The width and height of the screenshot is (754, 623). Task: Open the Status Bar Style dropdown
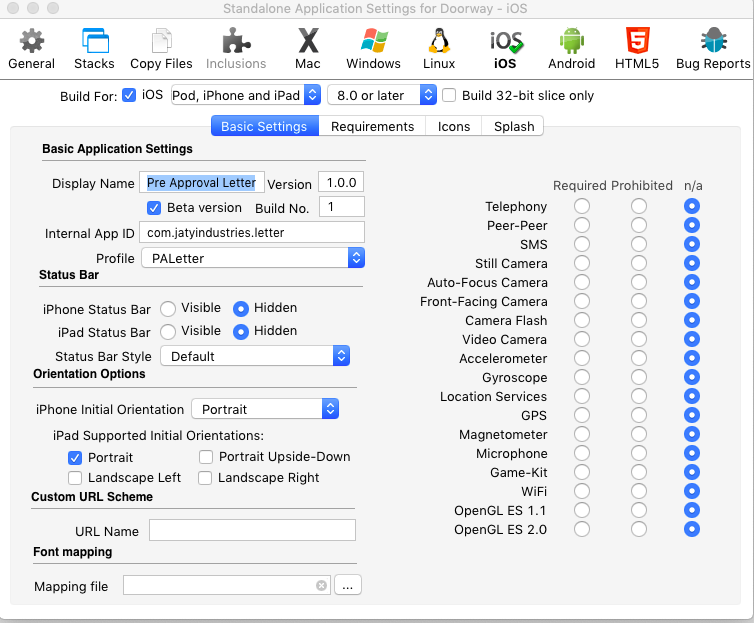254,356
